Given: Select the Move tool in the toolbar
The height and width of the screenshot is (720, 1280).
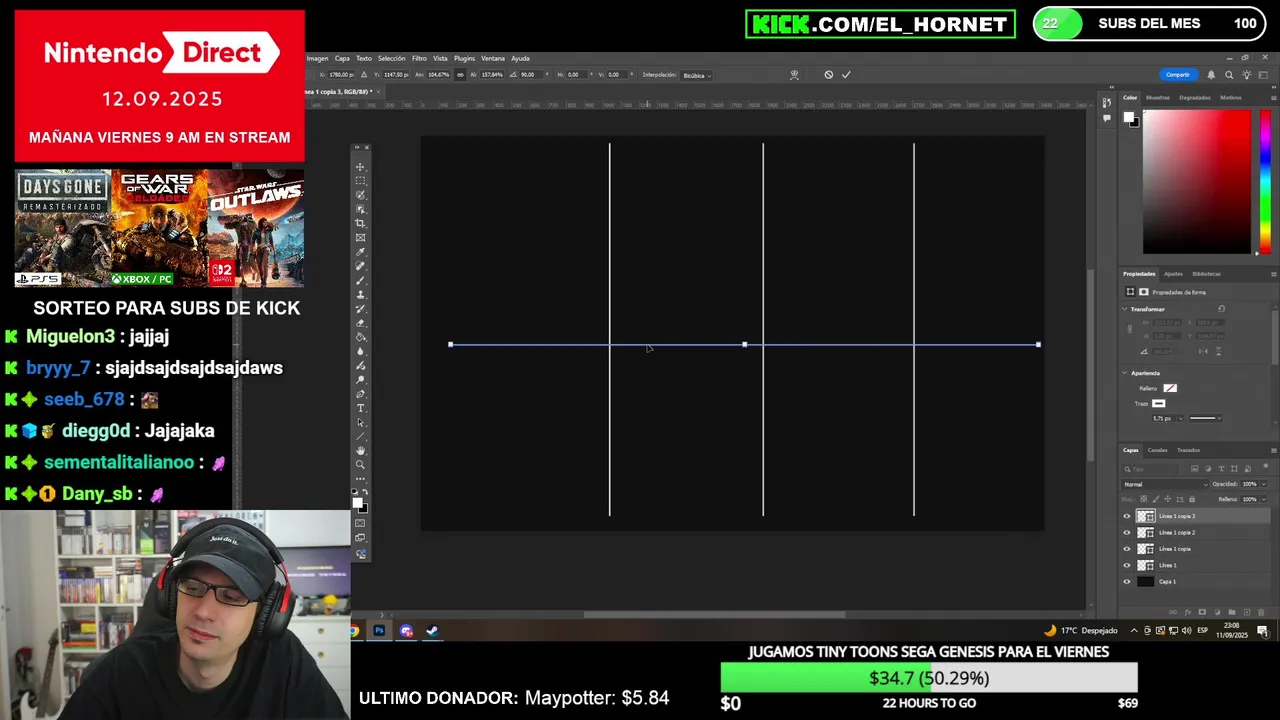Looking at the screenshot, I should 360,167.
